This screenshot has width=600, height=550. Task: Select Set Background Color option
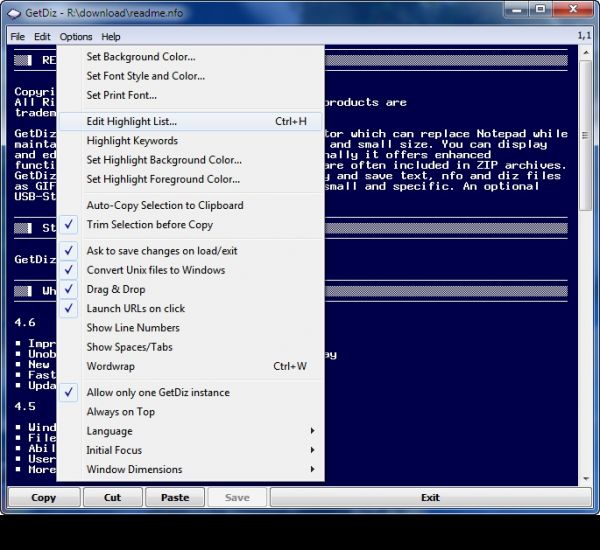(x=141, y=57)
